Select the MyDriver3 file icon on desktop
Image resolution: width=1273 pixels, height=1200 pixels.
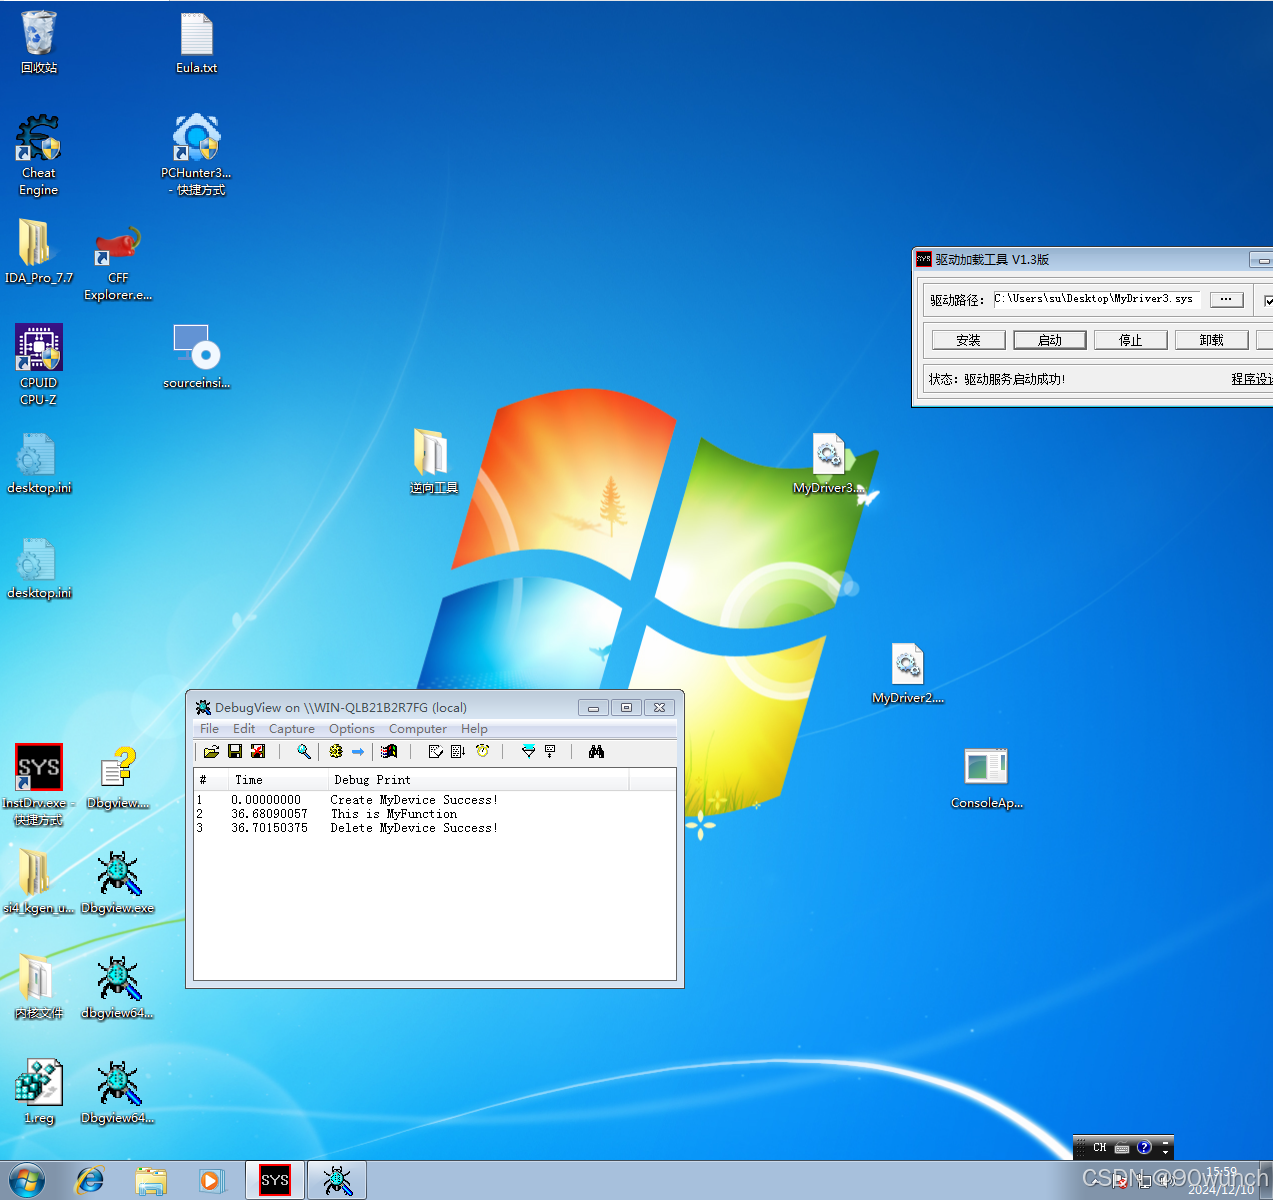pyautogui.click(x=829, y=463)
